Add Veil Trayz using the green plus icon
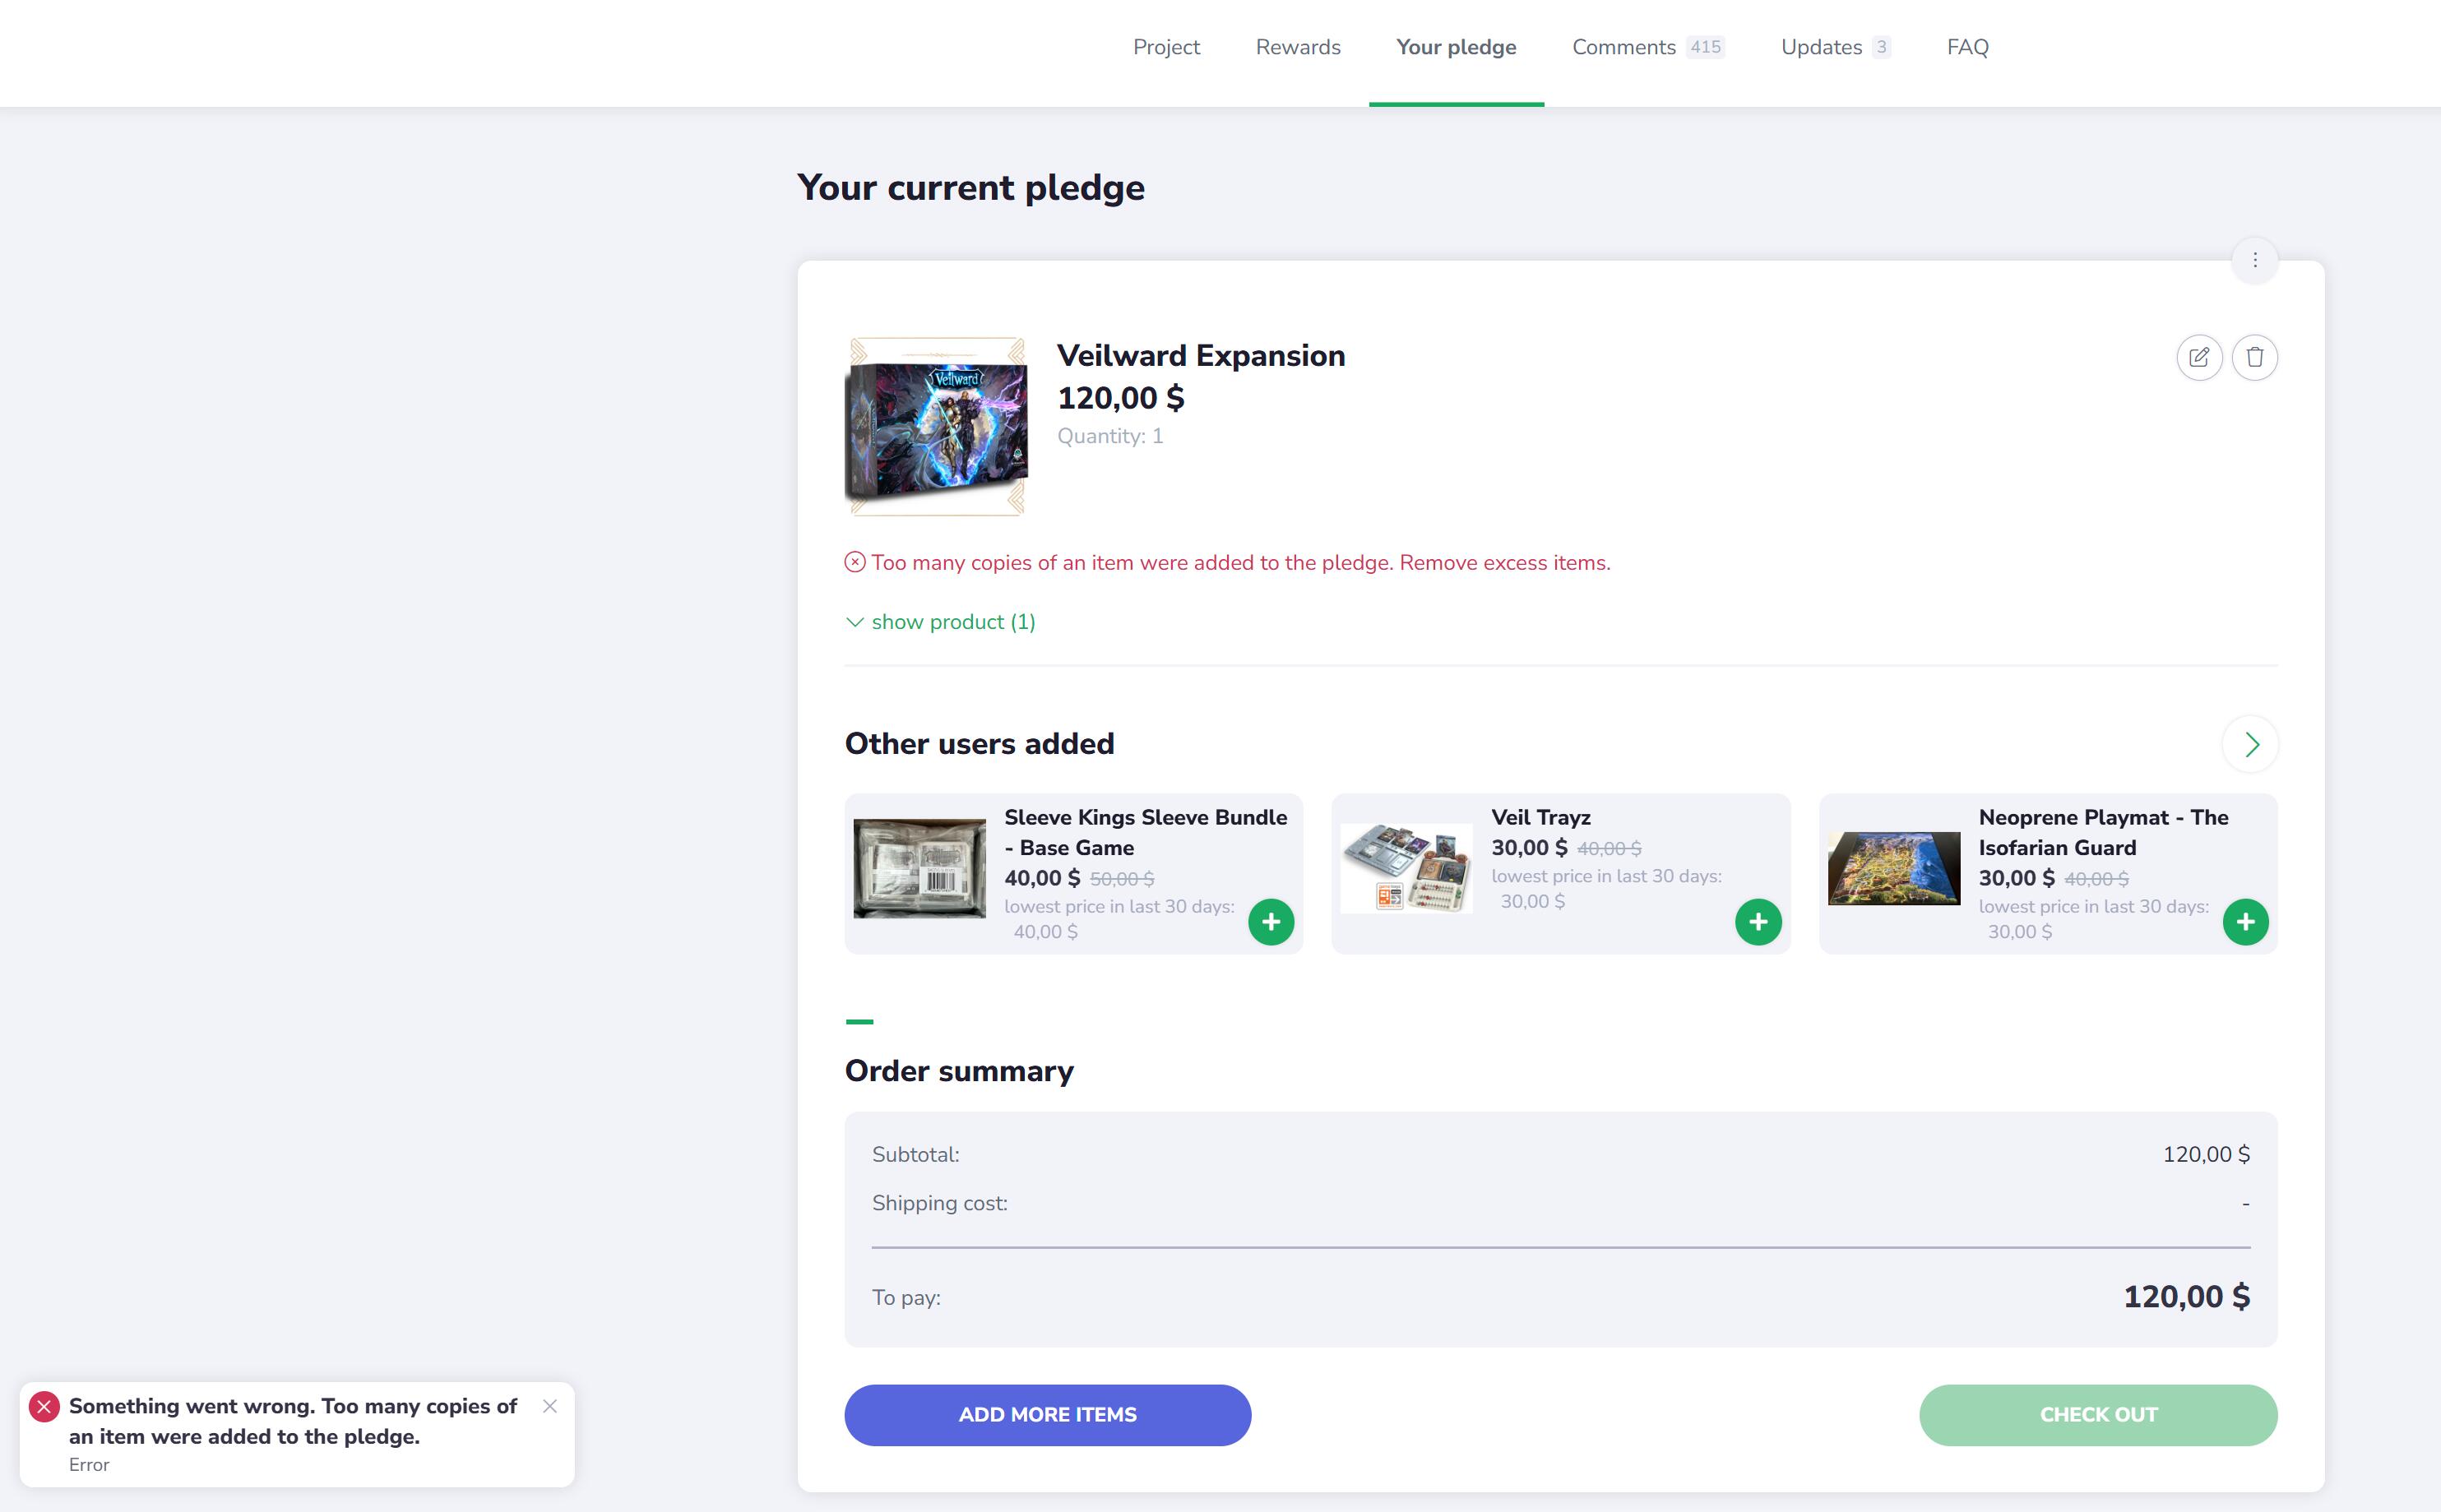Image resolution: width=2441 pixels, height=1512 pixels. (x=1757, y=921)
